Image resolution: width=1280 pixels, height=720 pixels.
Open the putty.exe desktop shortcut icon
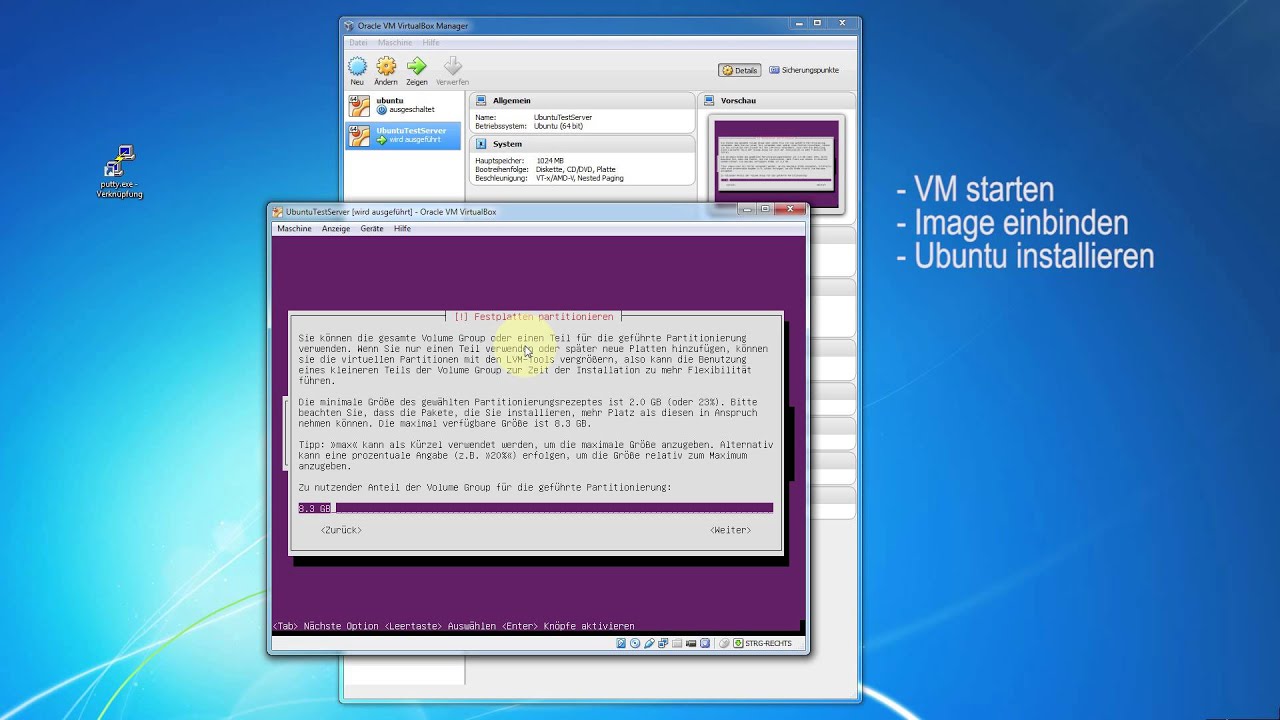[120, 161]
